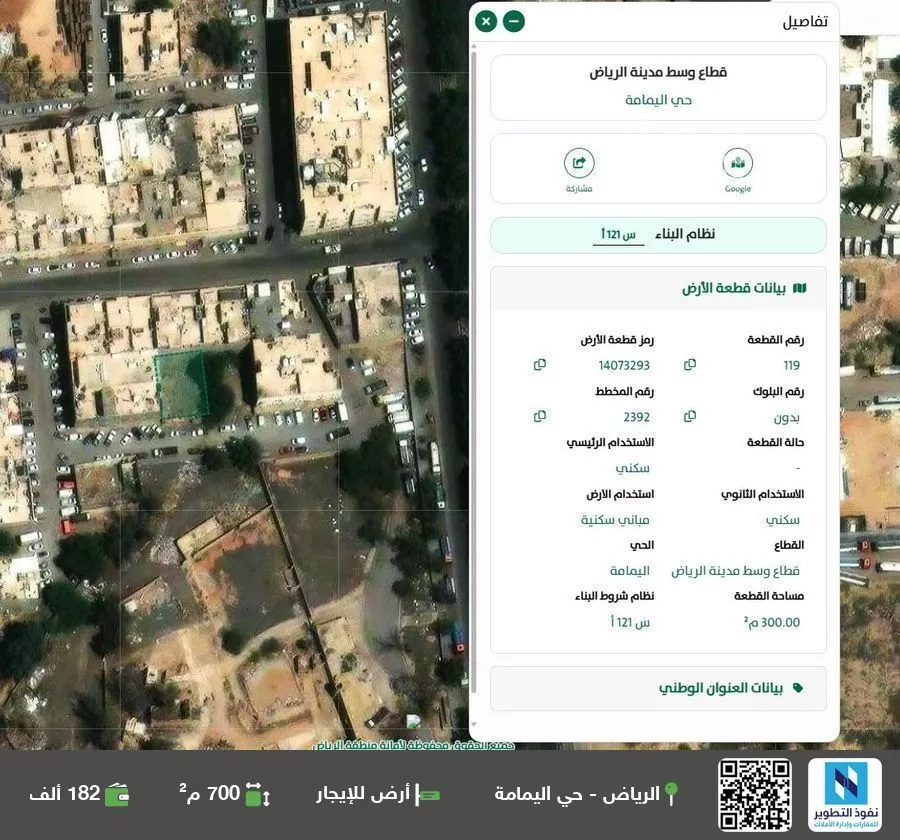
Task: Collapse the details panel with the minus button
Action: coord(513,20)
